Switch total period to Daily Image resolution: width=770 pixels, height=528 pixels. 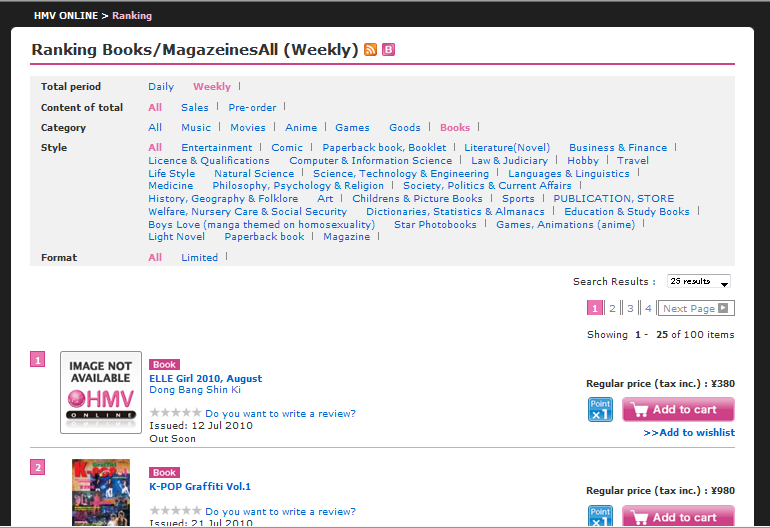pyautogui.click(x=161, y=86)
